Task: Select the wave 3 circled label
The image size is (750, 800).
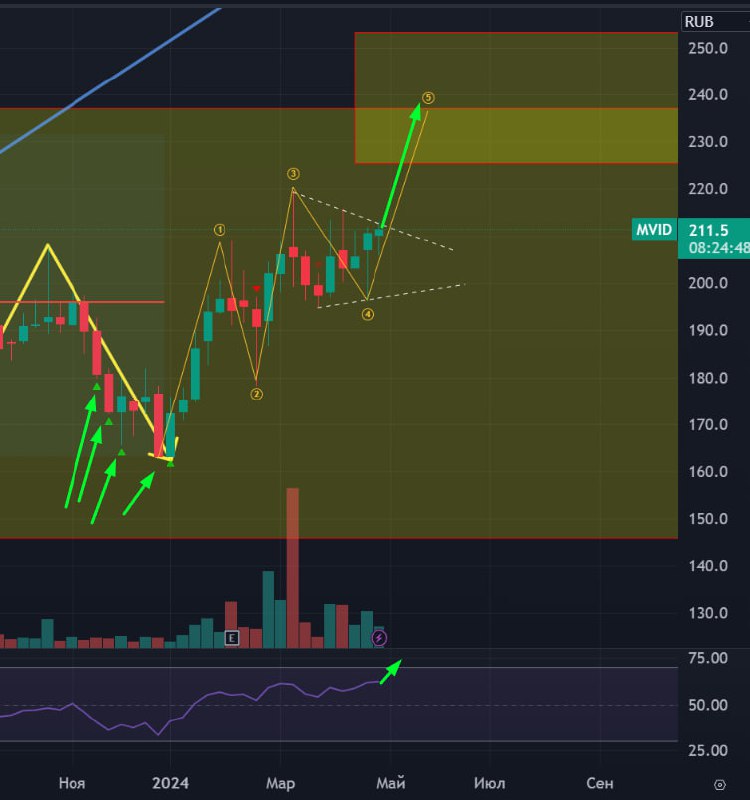Action: click(x=293, y=174)
